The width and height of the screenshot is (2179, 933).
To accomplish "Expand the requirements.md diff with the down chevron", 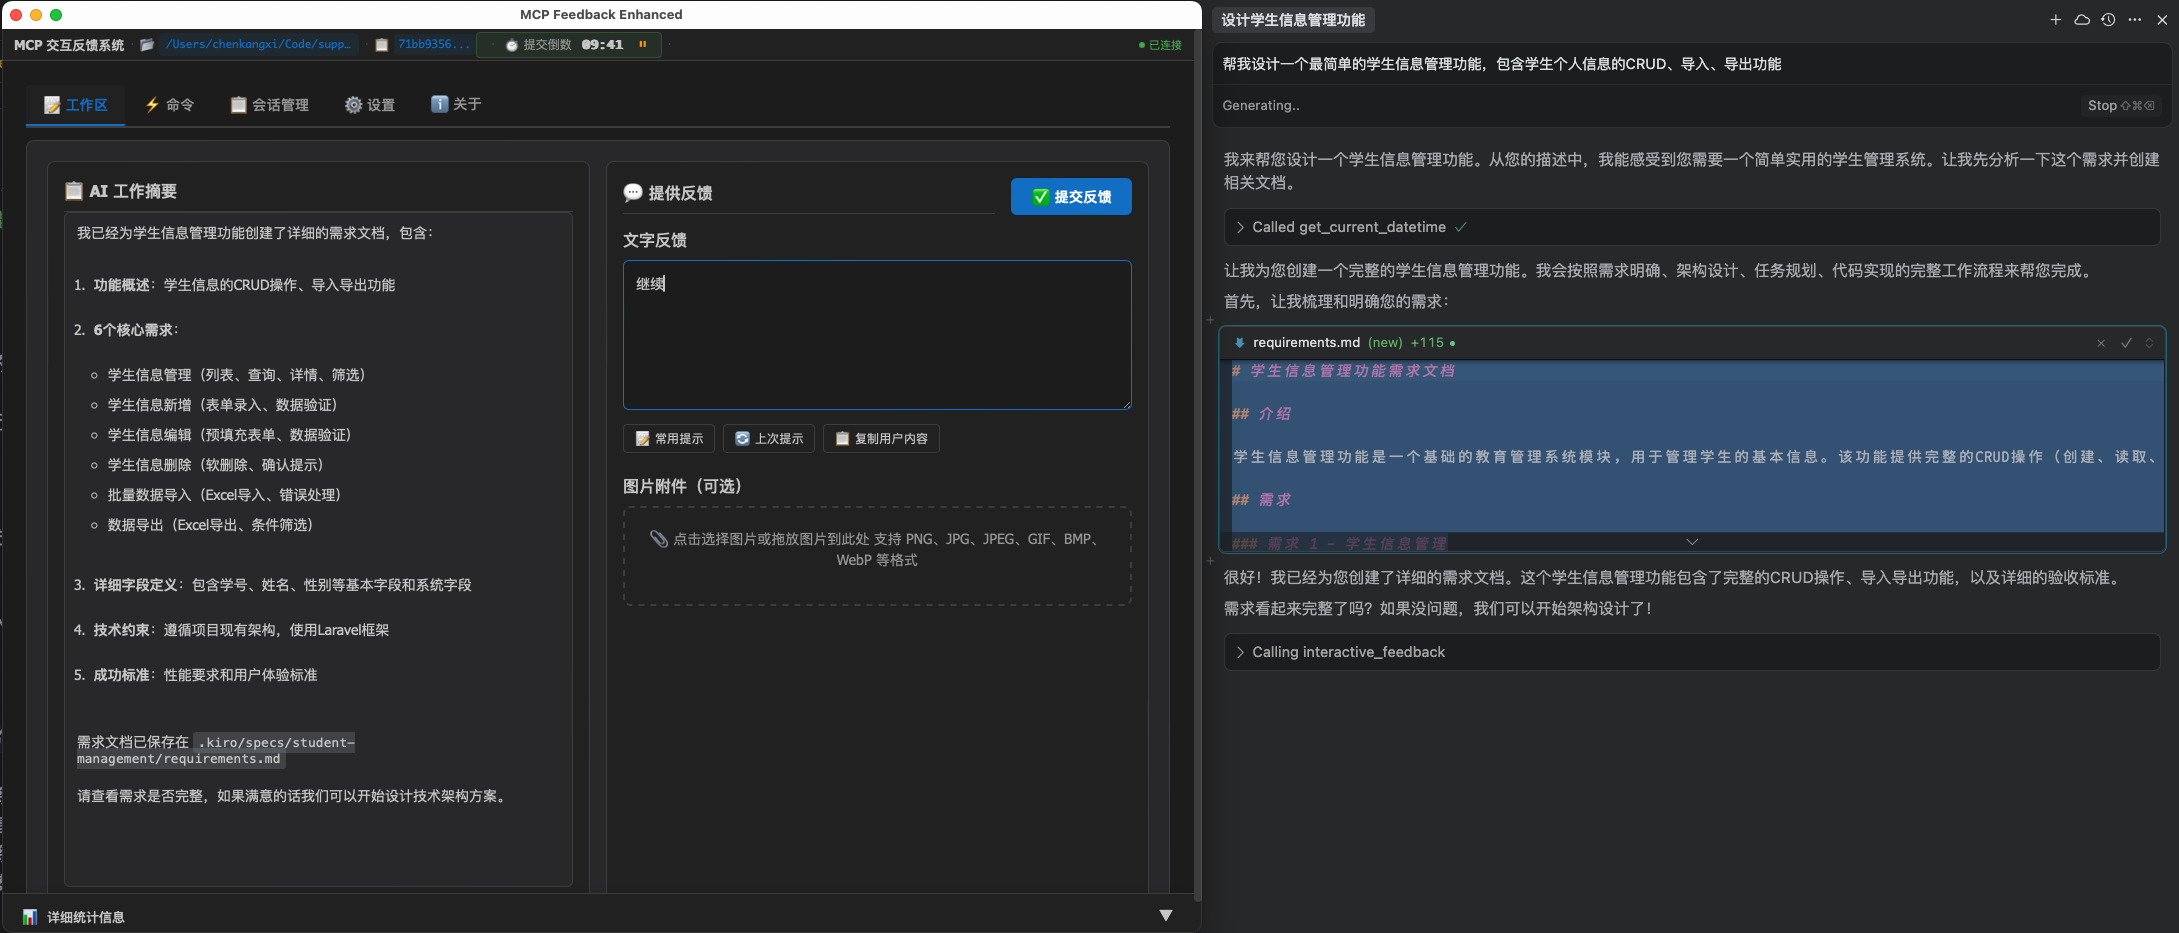I will coord(1690,540).
